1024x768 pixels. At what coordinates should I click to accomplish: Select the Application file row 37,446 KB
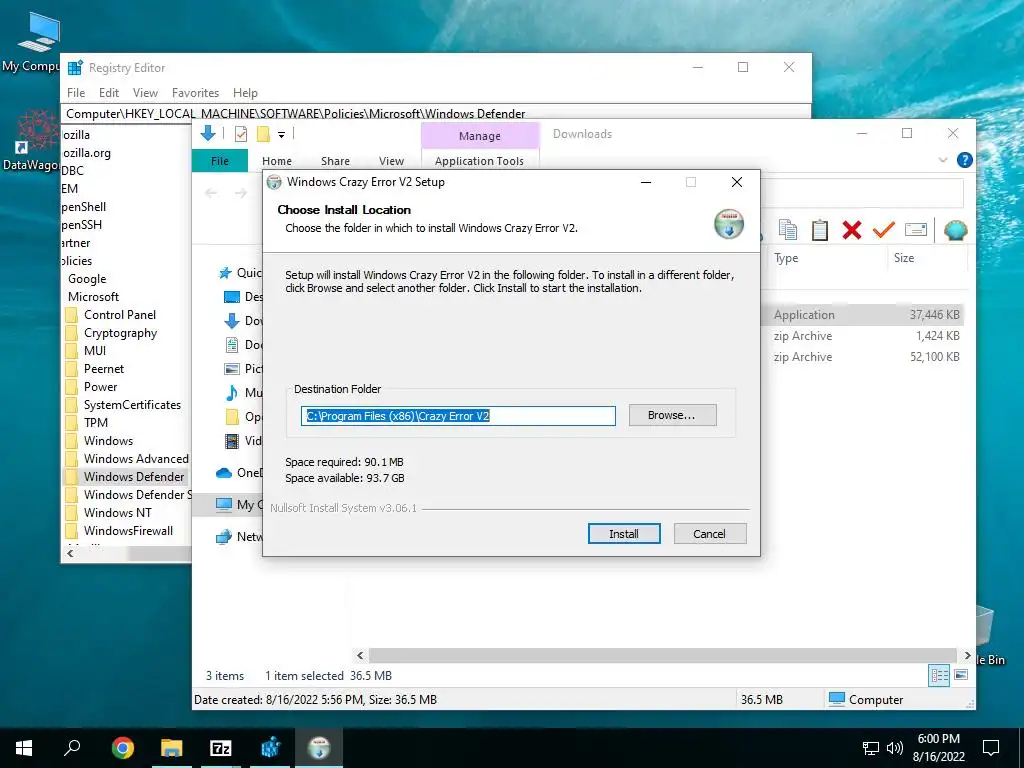[x=863, y=315]
